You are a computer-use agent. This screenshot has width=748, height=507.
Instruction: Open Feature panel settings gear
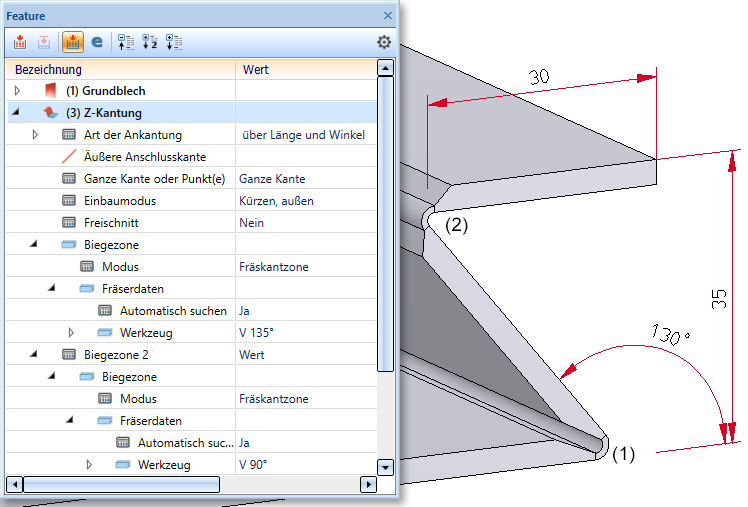coord(384,42)
